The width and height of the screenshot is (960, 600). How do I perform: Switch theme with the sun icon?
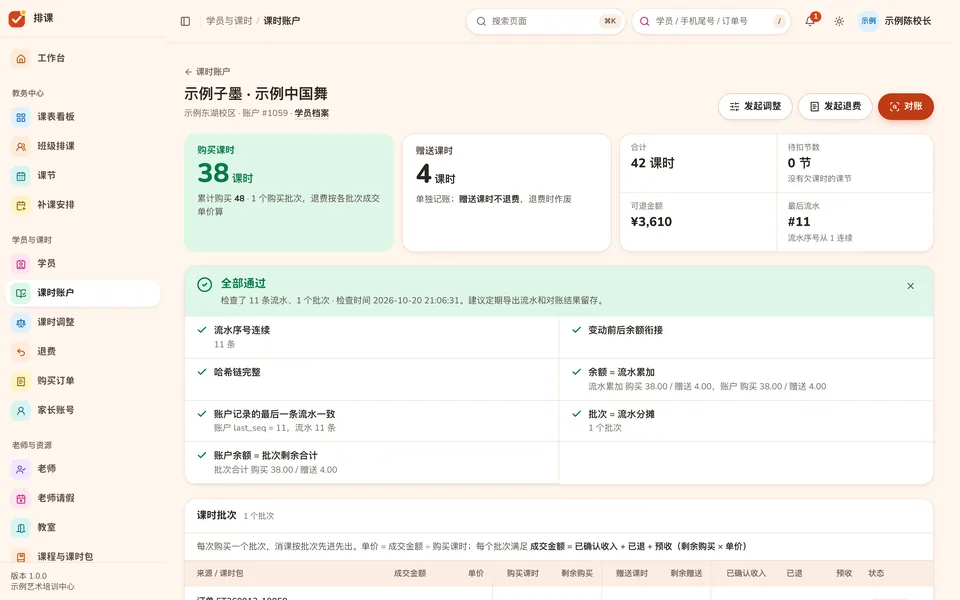pyautogui.click(x=839, y=21)
